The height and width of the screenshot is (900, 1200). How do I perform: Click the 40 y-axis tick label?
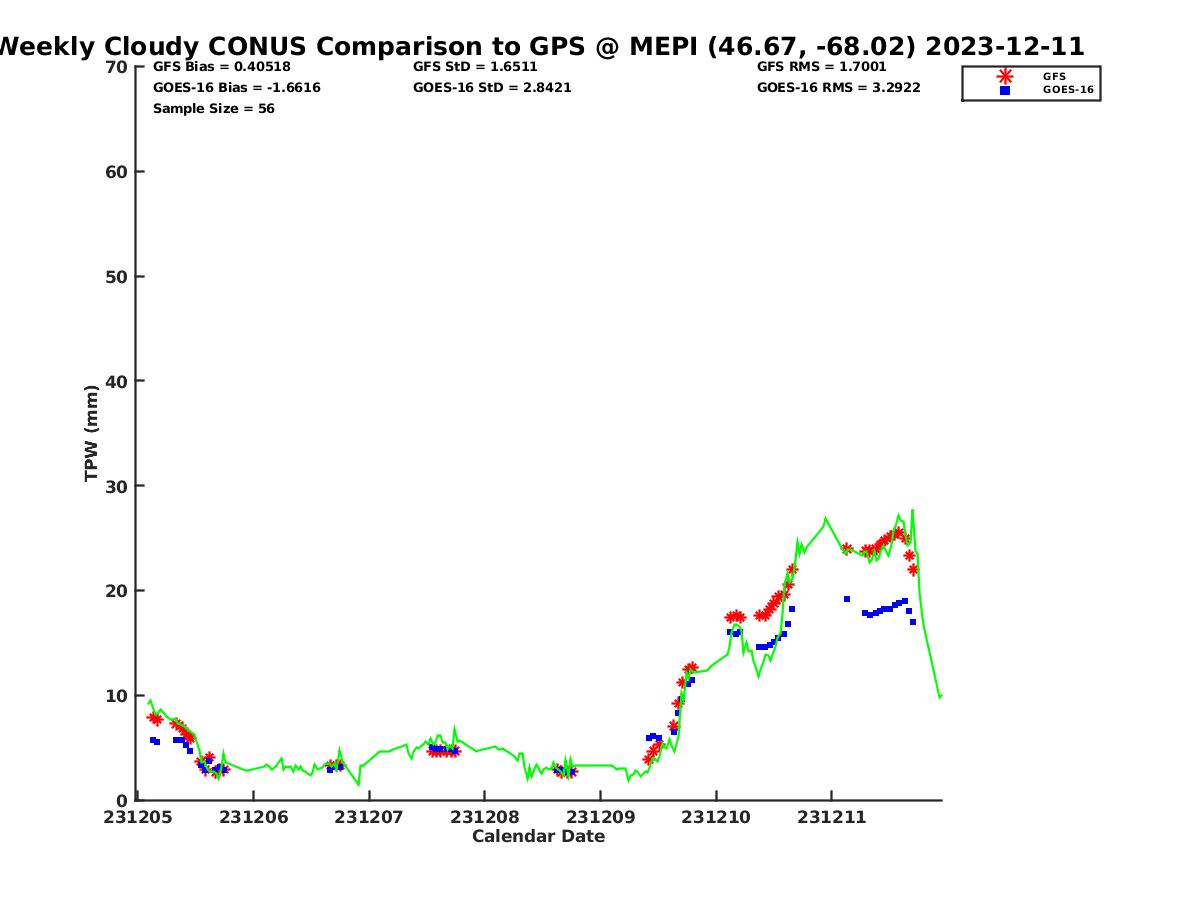(116, 381)
